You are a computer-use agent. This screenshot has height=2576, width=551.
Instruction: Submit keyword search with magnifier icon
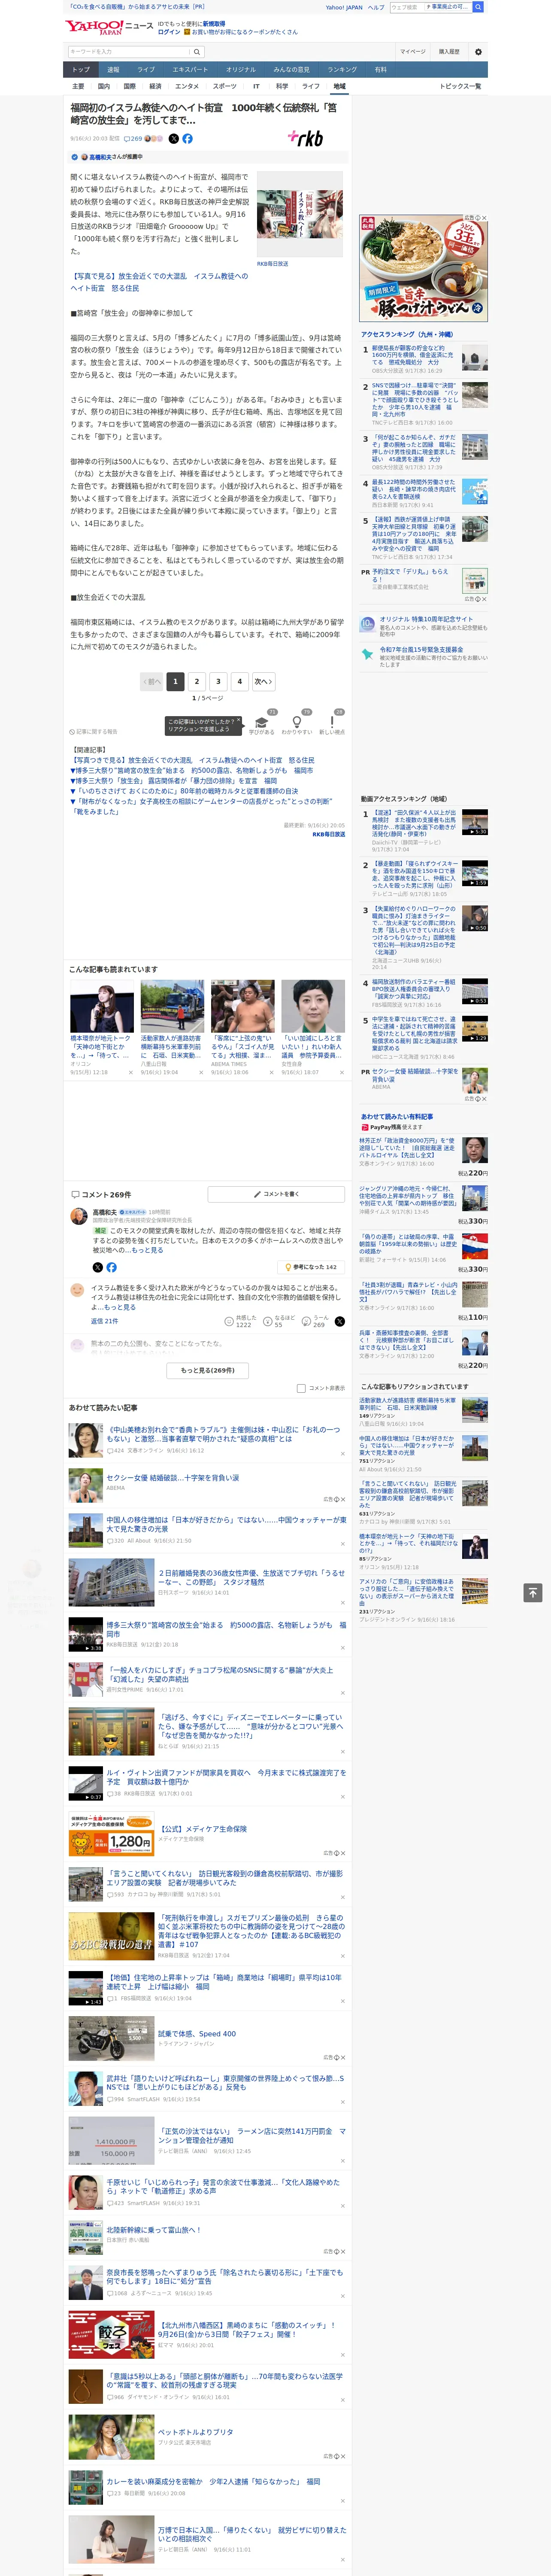[x=197, y=52]
